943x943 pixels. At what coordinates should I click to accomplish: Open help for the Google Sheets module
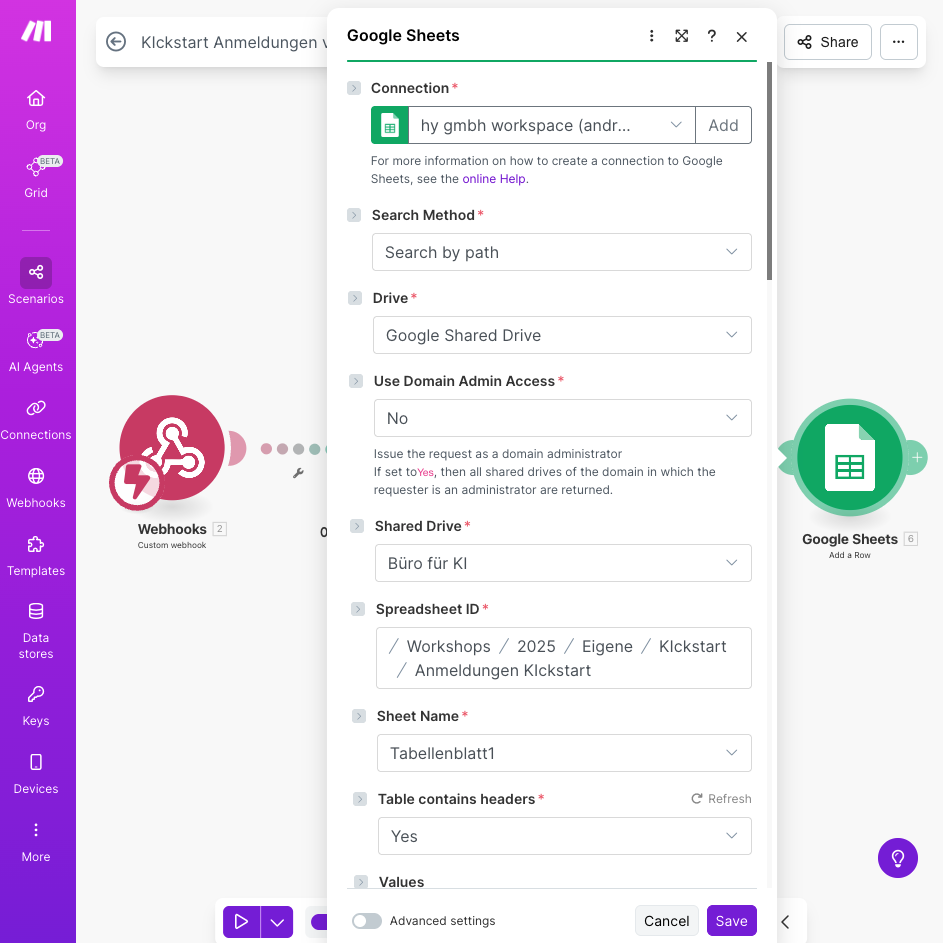(711, 36)
